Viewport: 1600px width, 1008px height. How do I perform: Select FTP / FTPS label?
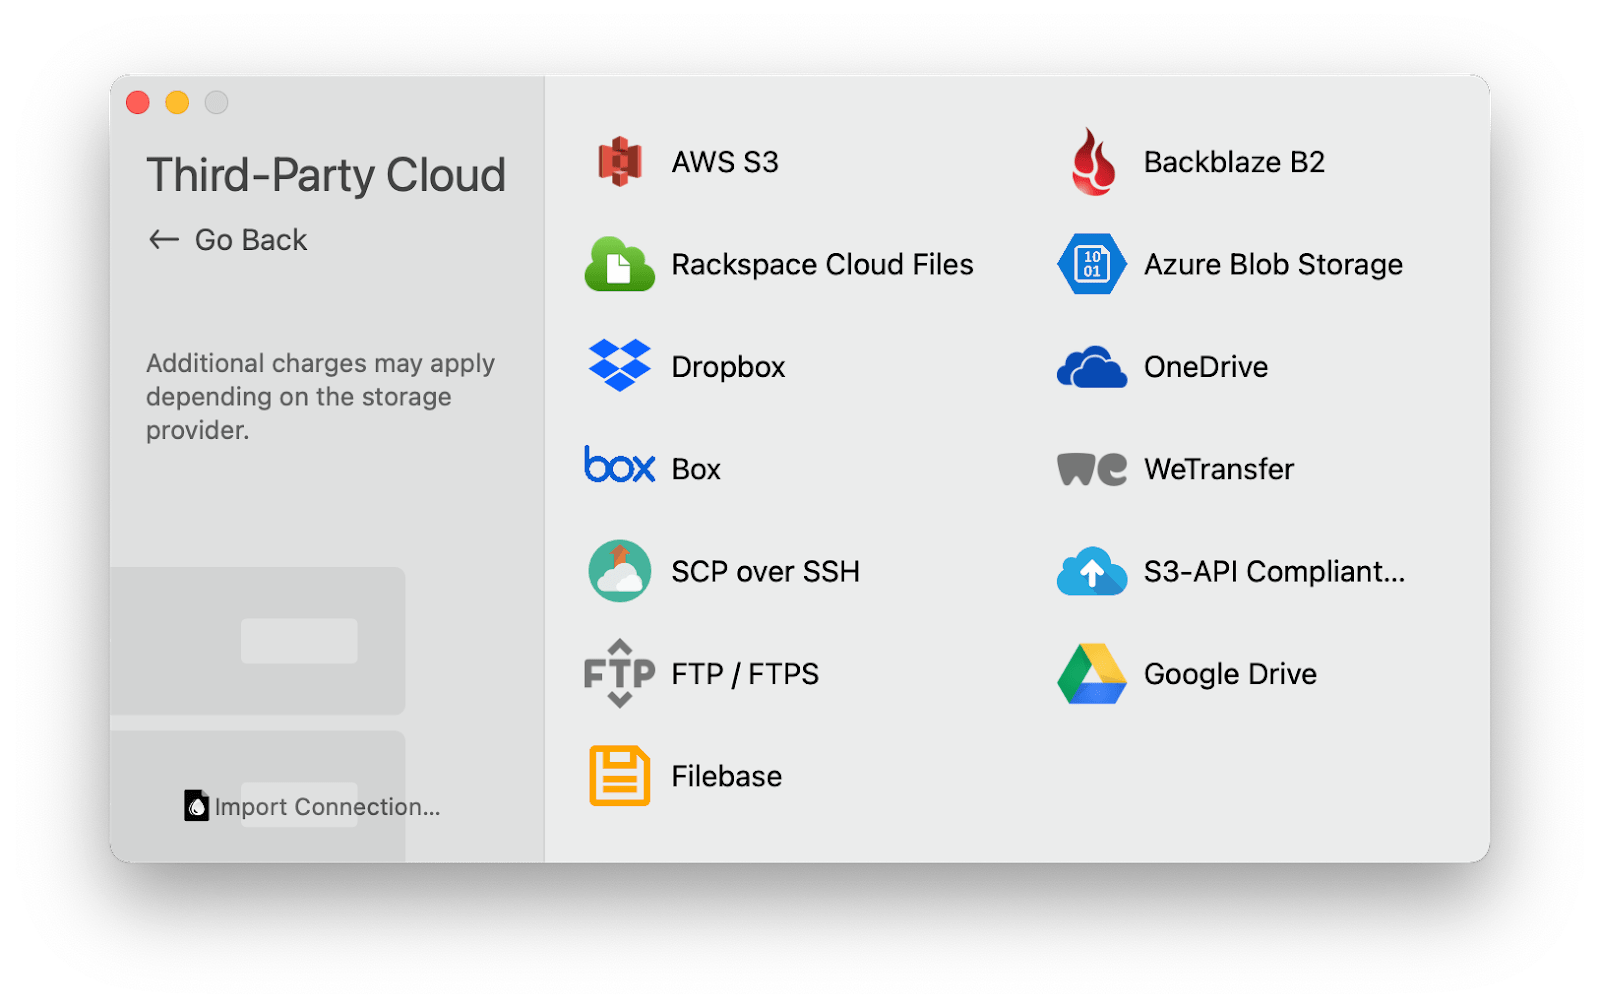(x=745, y=674)
